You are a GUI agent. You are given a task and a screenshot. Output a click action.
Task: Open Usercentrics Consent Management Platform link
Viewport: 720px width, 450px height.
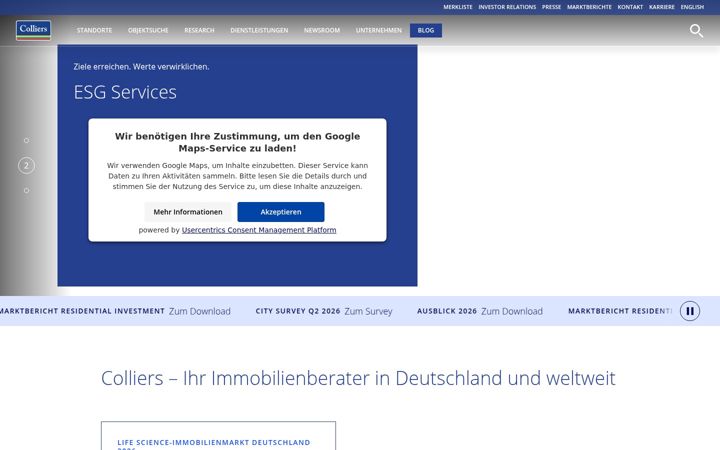259,230
